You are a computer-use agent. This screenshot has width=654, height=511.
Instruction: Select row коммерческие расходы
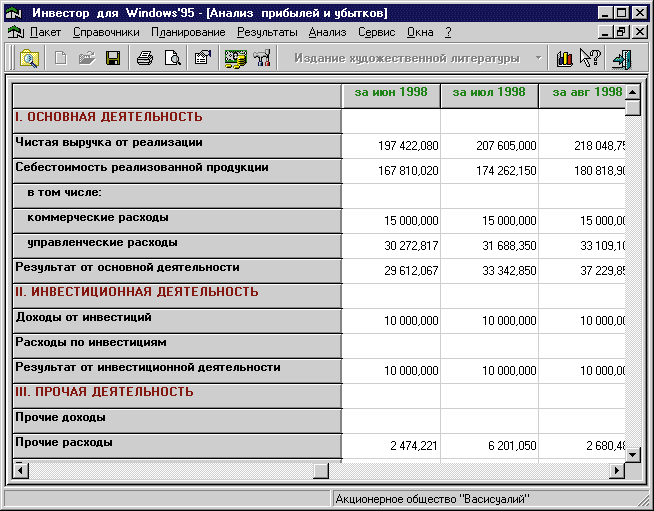click(177, 221)
